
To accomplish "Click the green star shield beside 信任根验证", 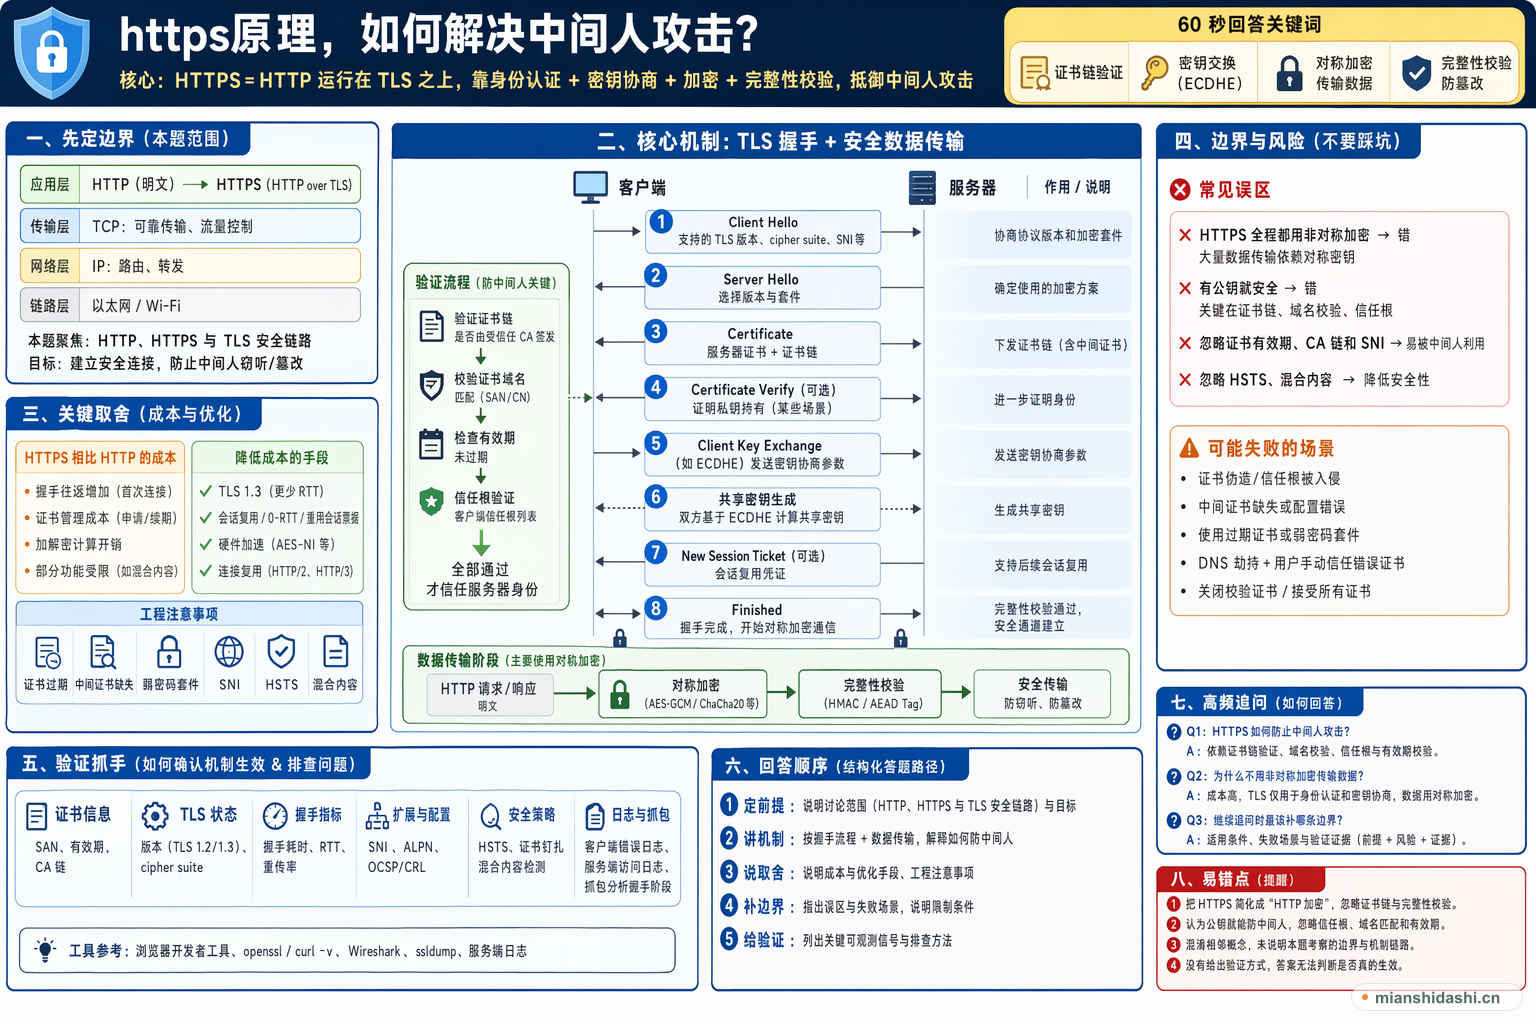I will point(431,502).
